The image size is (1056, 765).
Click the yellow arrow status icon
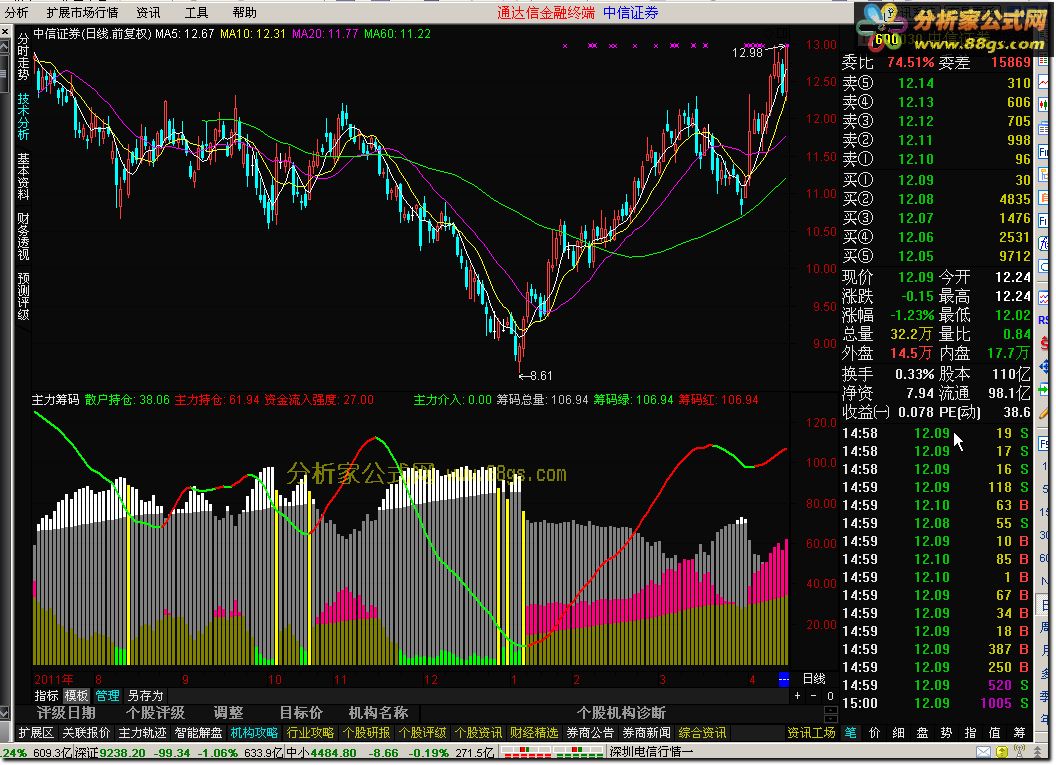click(1002, 752)
